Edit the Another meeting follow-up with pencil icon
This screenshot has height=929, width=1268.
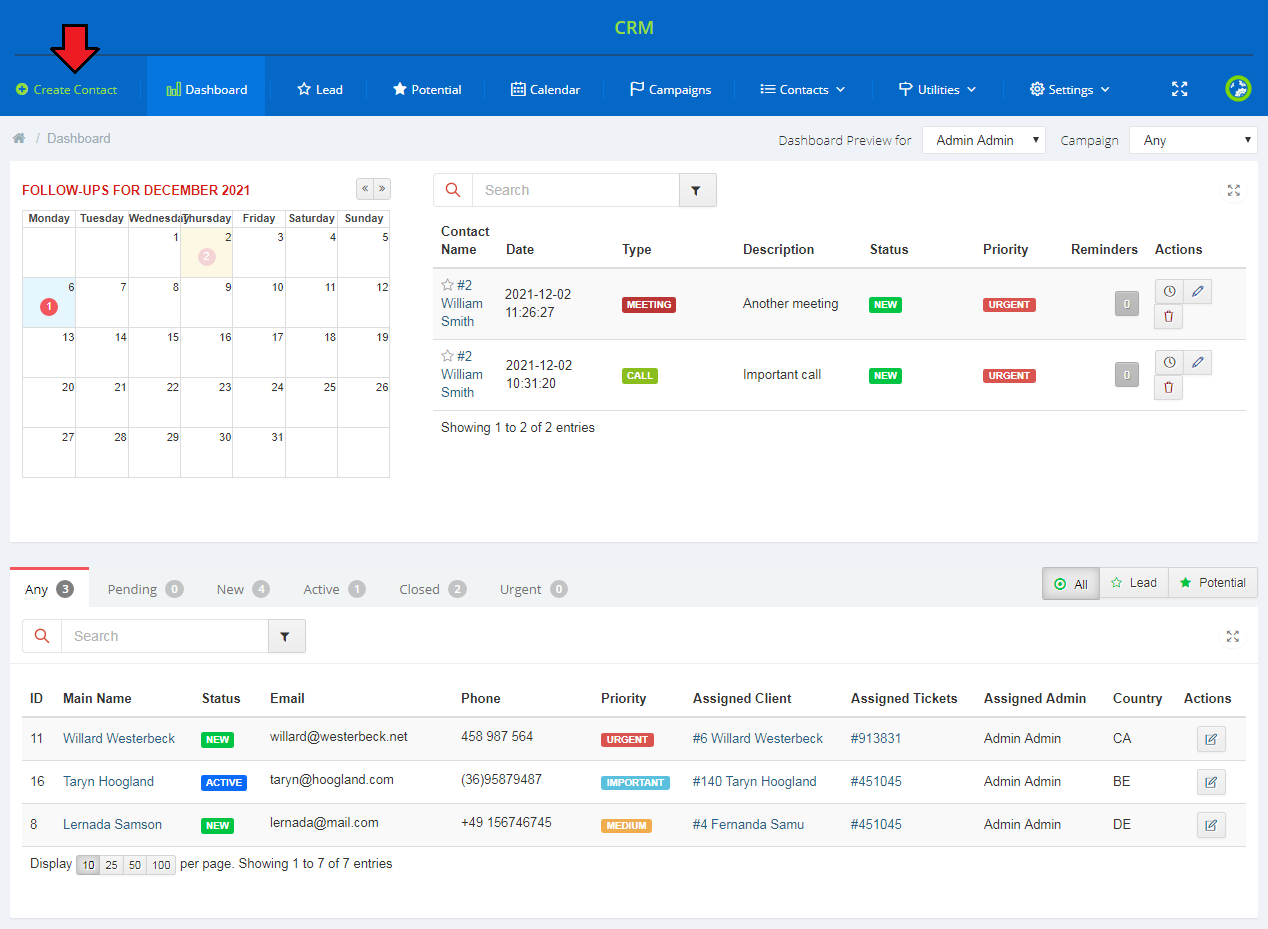pyautogui.click(x=1197, y=291)
